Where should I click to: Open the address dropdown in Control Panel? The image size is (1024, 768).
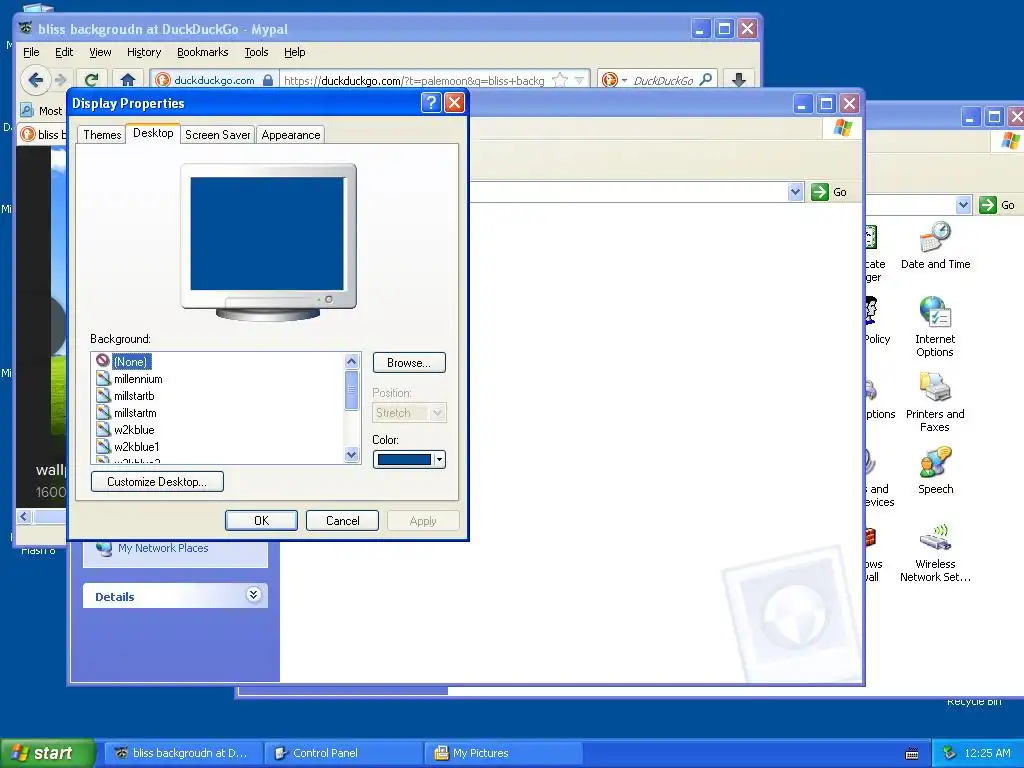point(963,205)
